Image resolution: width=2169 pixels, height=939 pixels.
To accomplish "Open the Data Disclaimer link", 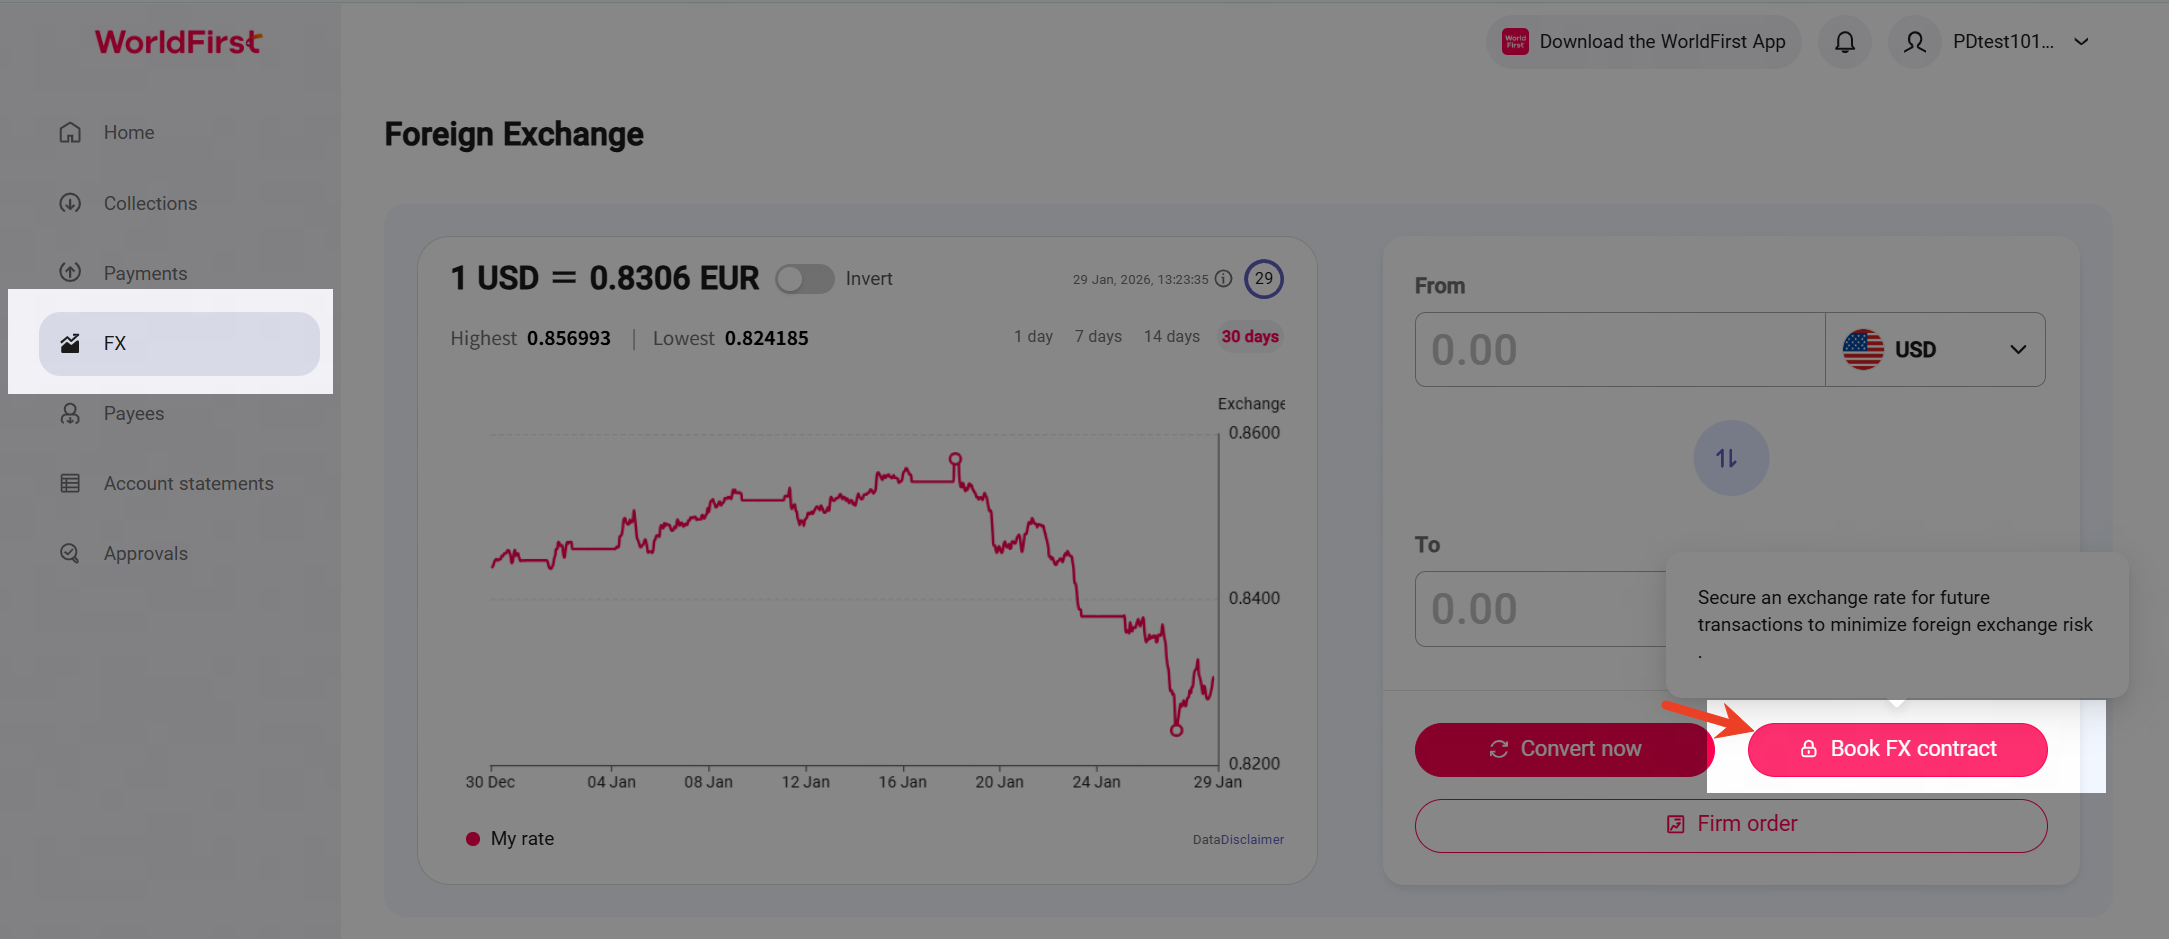I will 1238,840.
